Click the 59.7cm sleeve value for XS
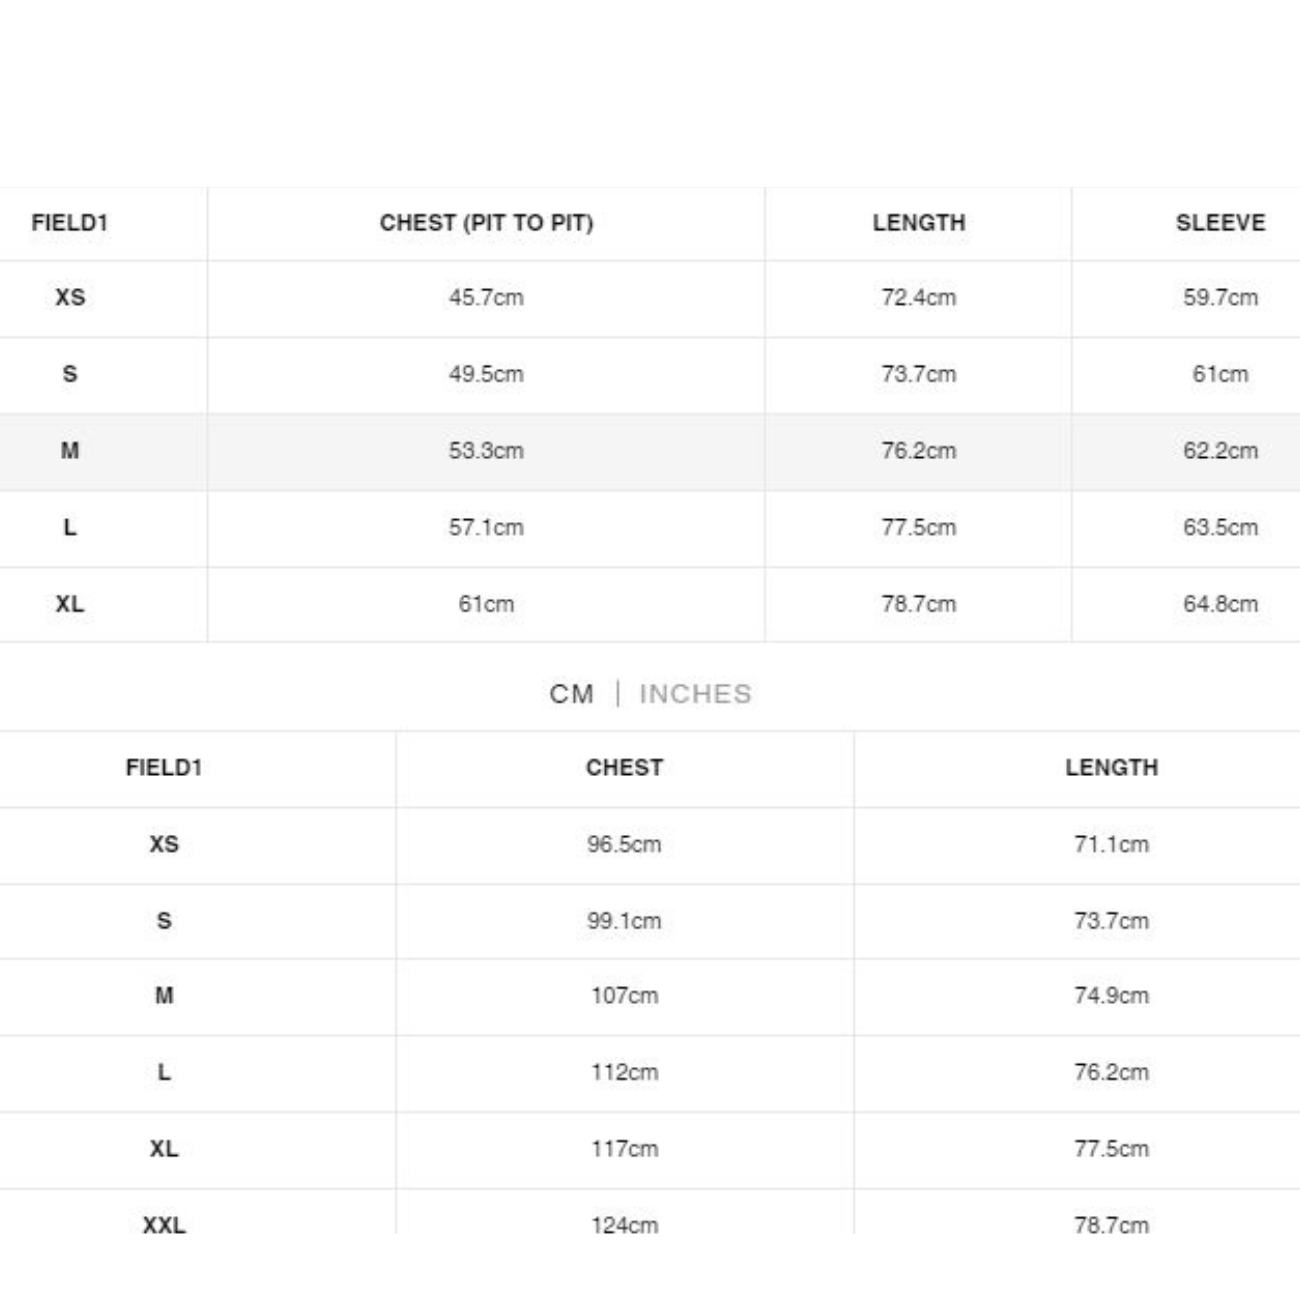Screen dimensions: 1300x1300 click(x=1220, y=298)
